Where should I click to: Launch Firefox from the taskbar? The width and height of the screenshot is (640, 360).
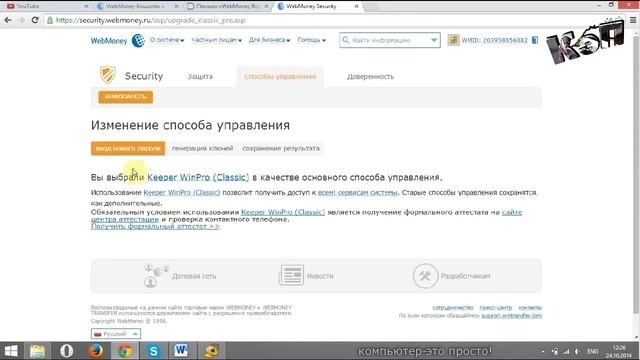click(x=96, y=351)
